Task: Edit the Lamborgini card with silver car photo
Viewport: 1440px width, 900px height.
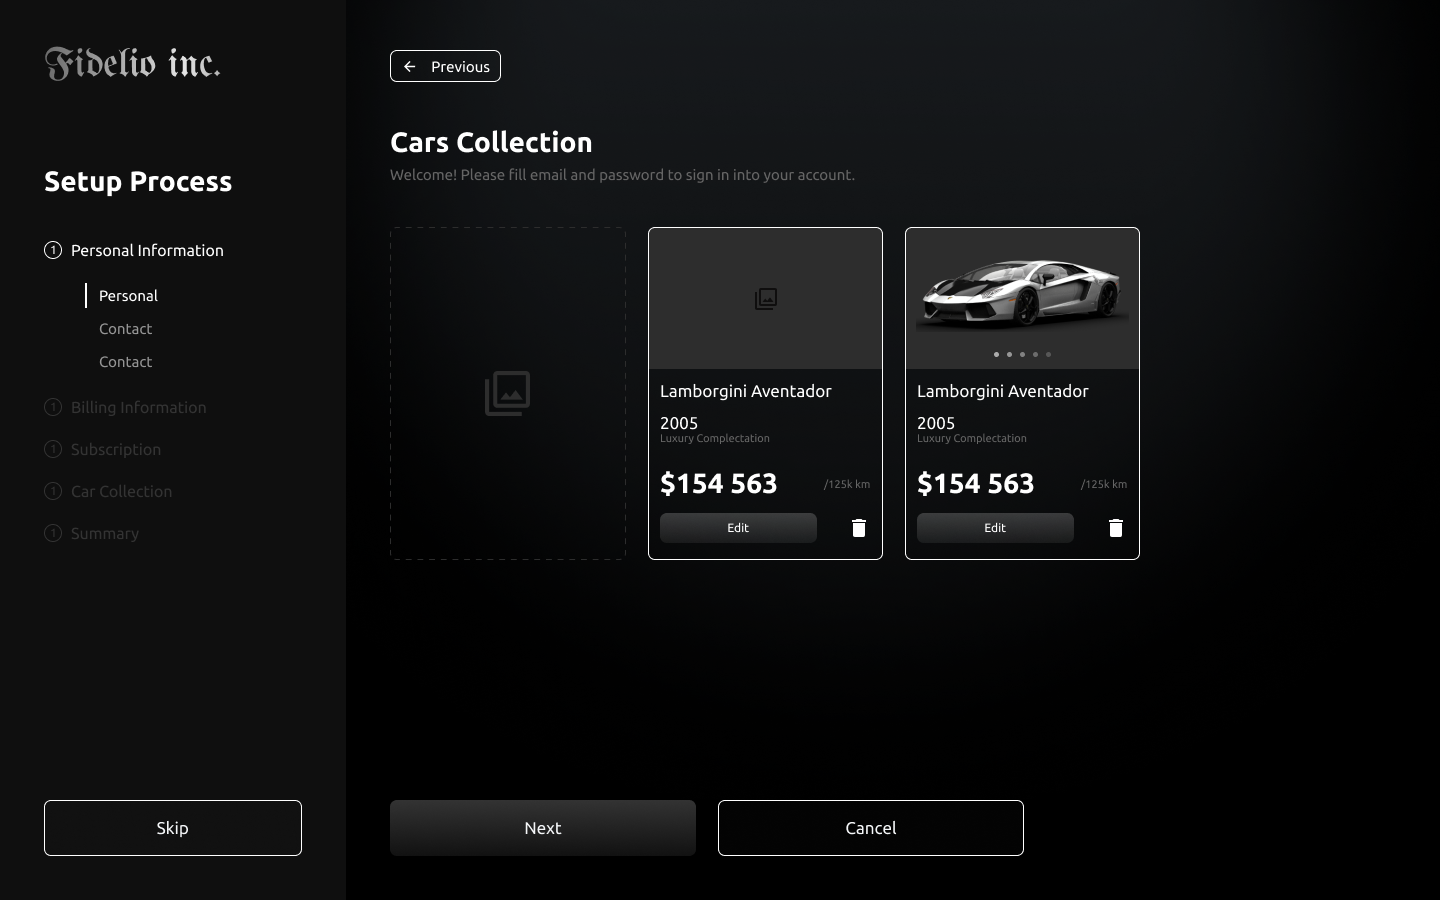Action: [x=994, y=528]
